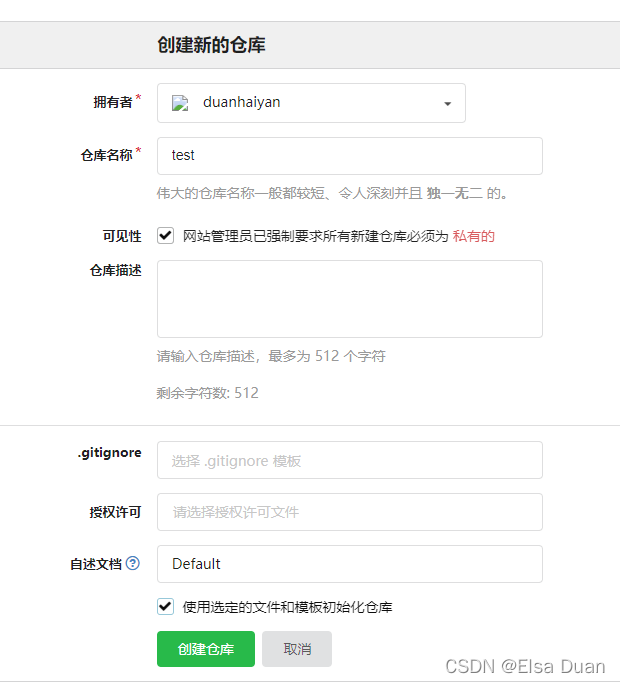Viewport: 620px width, 683px height.
Task: Click the 使用选定的文件和模板初始化仓库 label
Action: [x=288, y=607]
